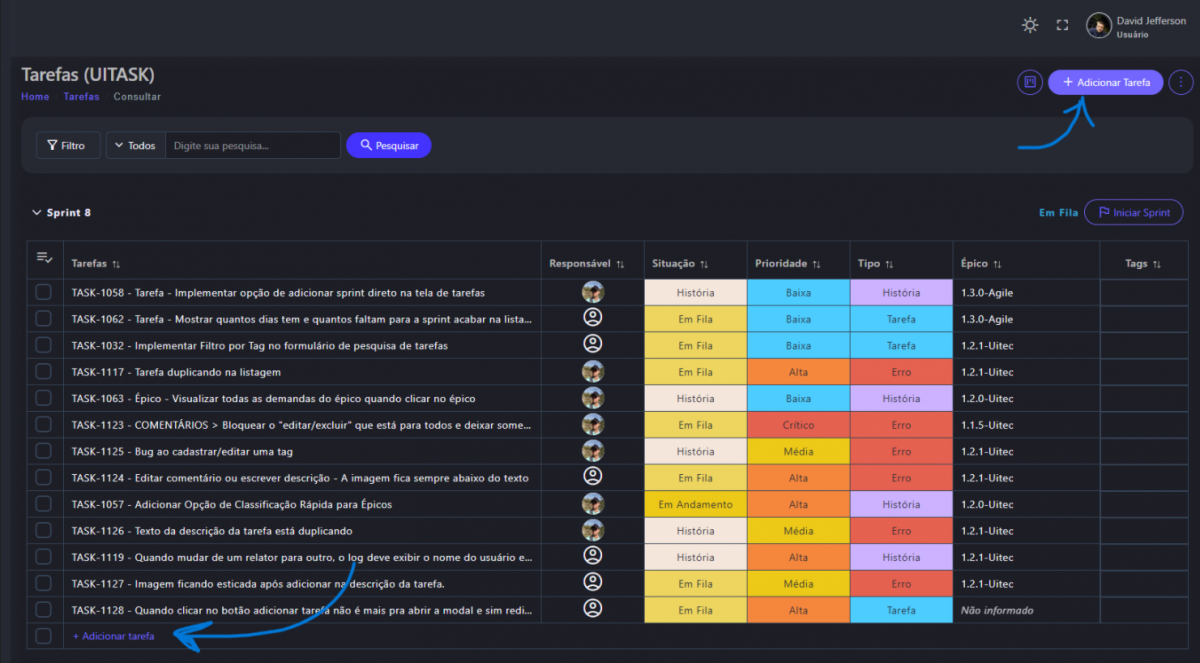
Task: Toggle the light/dark theme sun icon
Action: (1030, 26)
